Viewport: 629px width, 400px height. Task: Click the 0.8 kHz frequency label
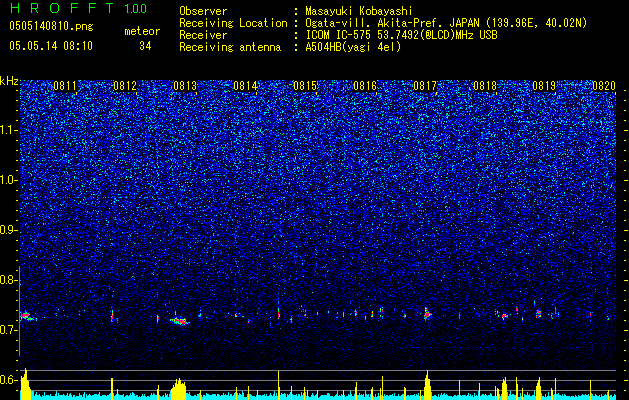pos(8,280)
